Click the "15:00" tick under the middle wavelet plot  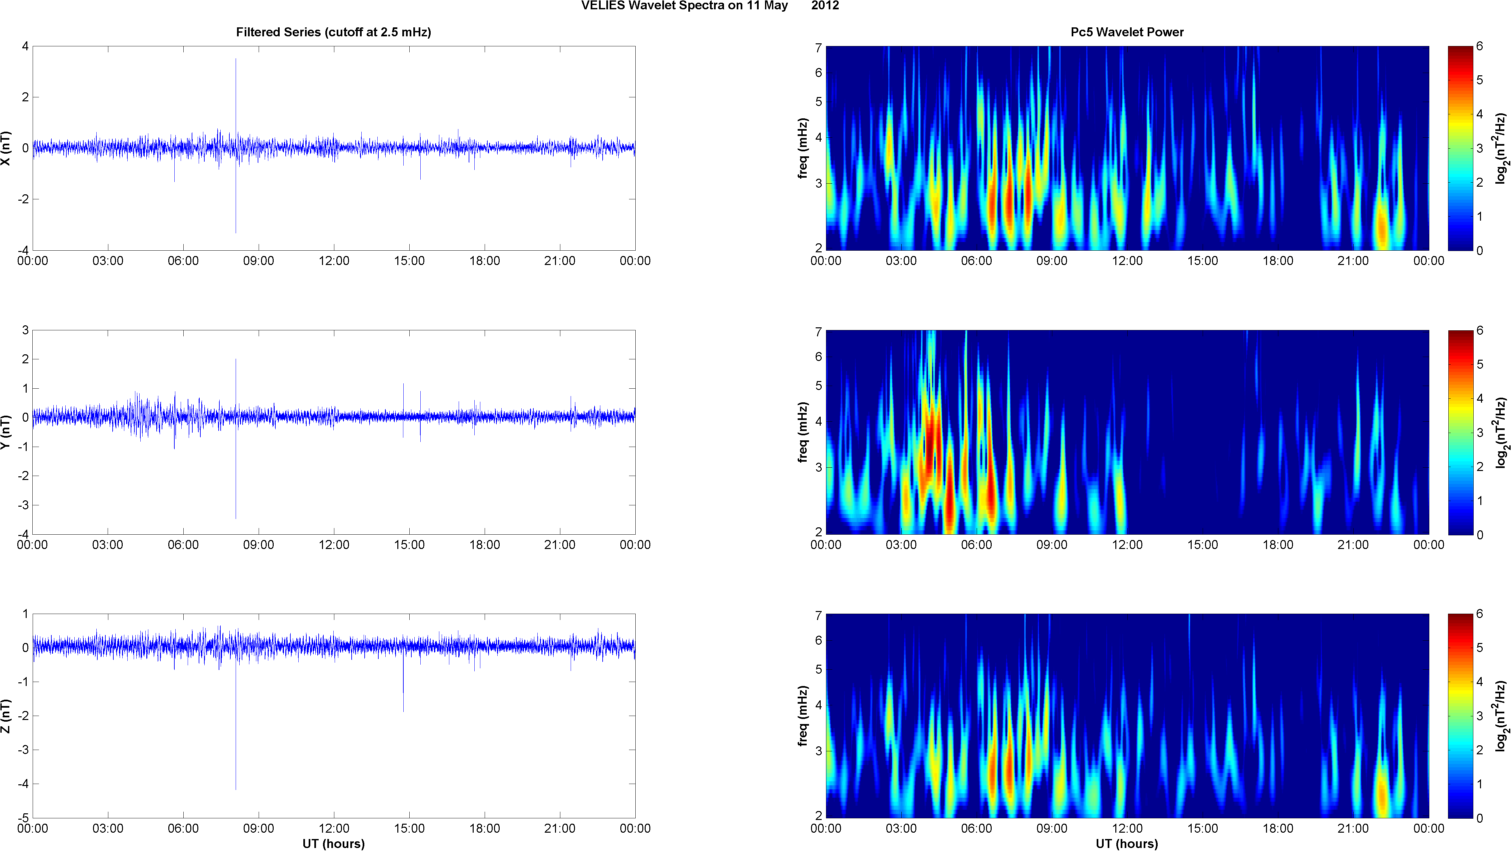point(1203,545)
